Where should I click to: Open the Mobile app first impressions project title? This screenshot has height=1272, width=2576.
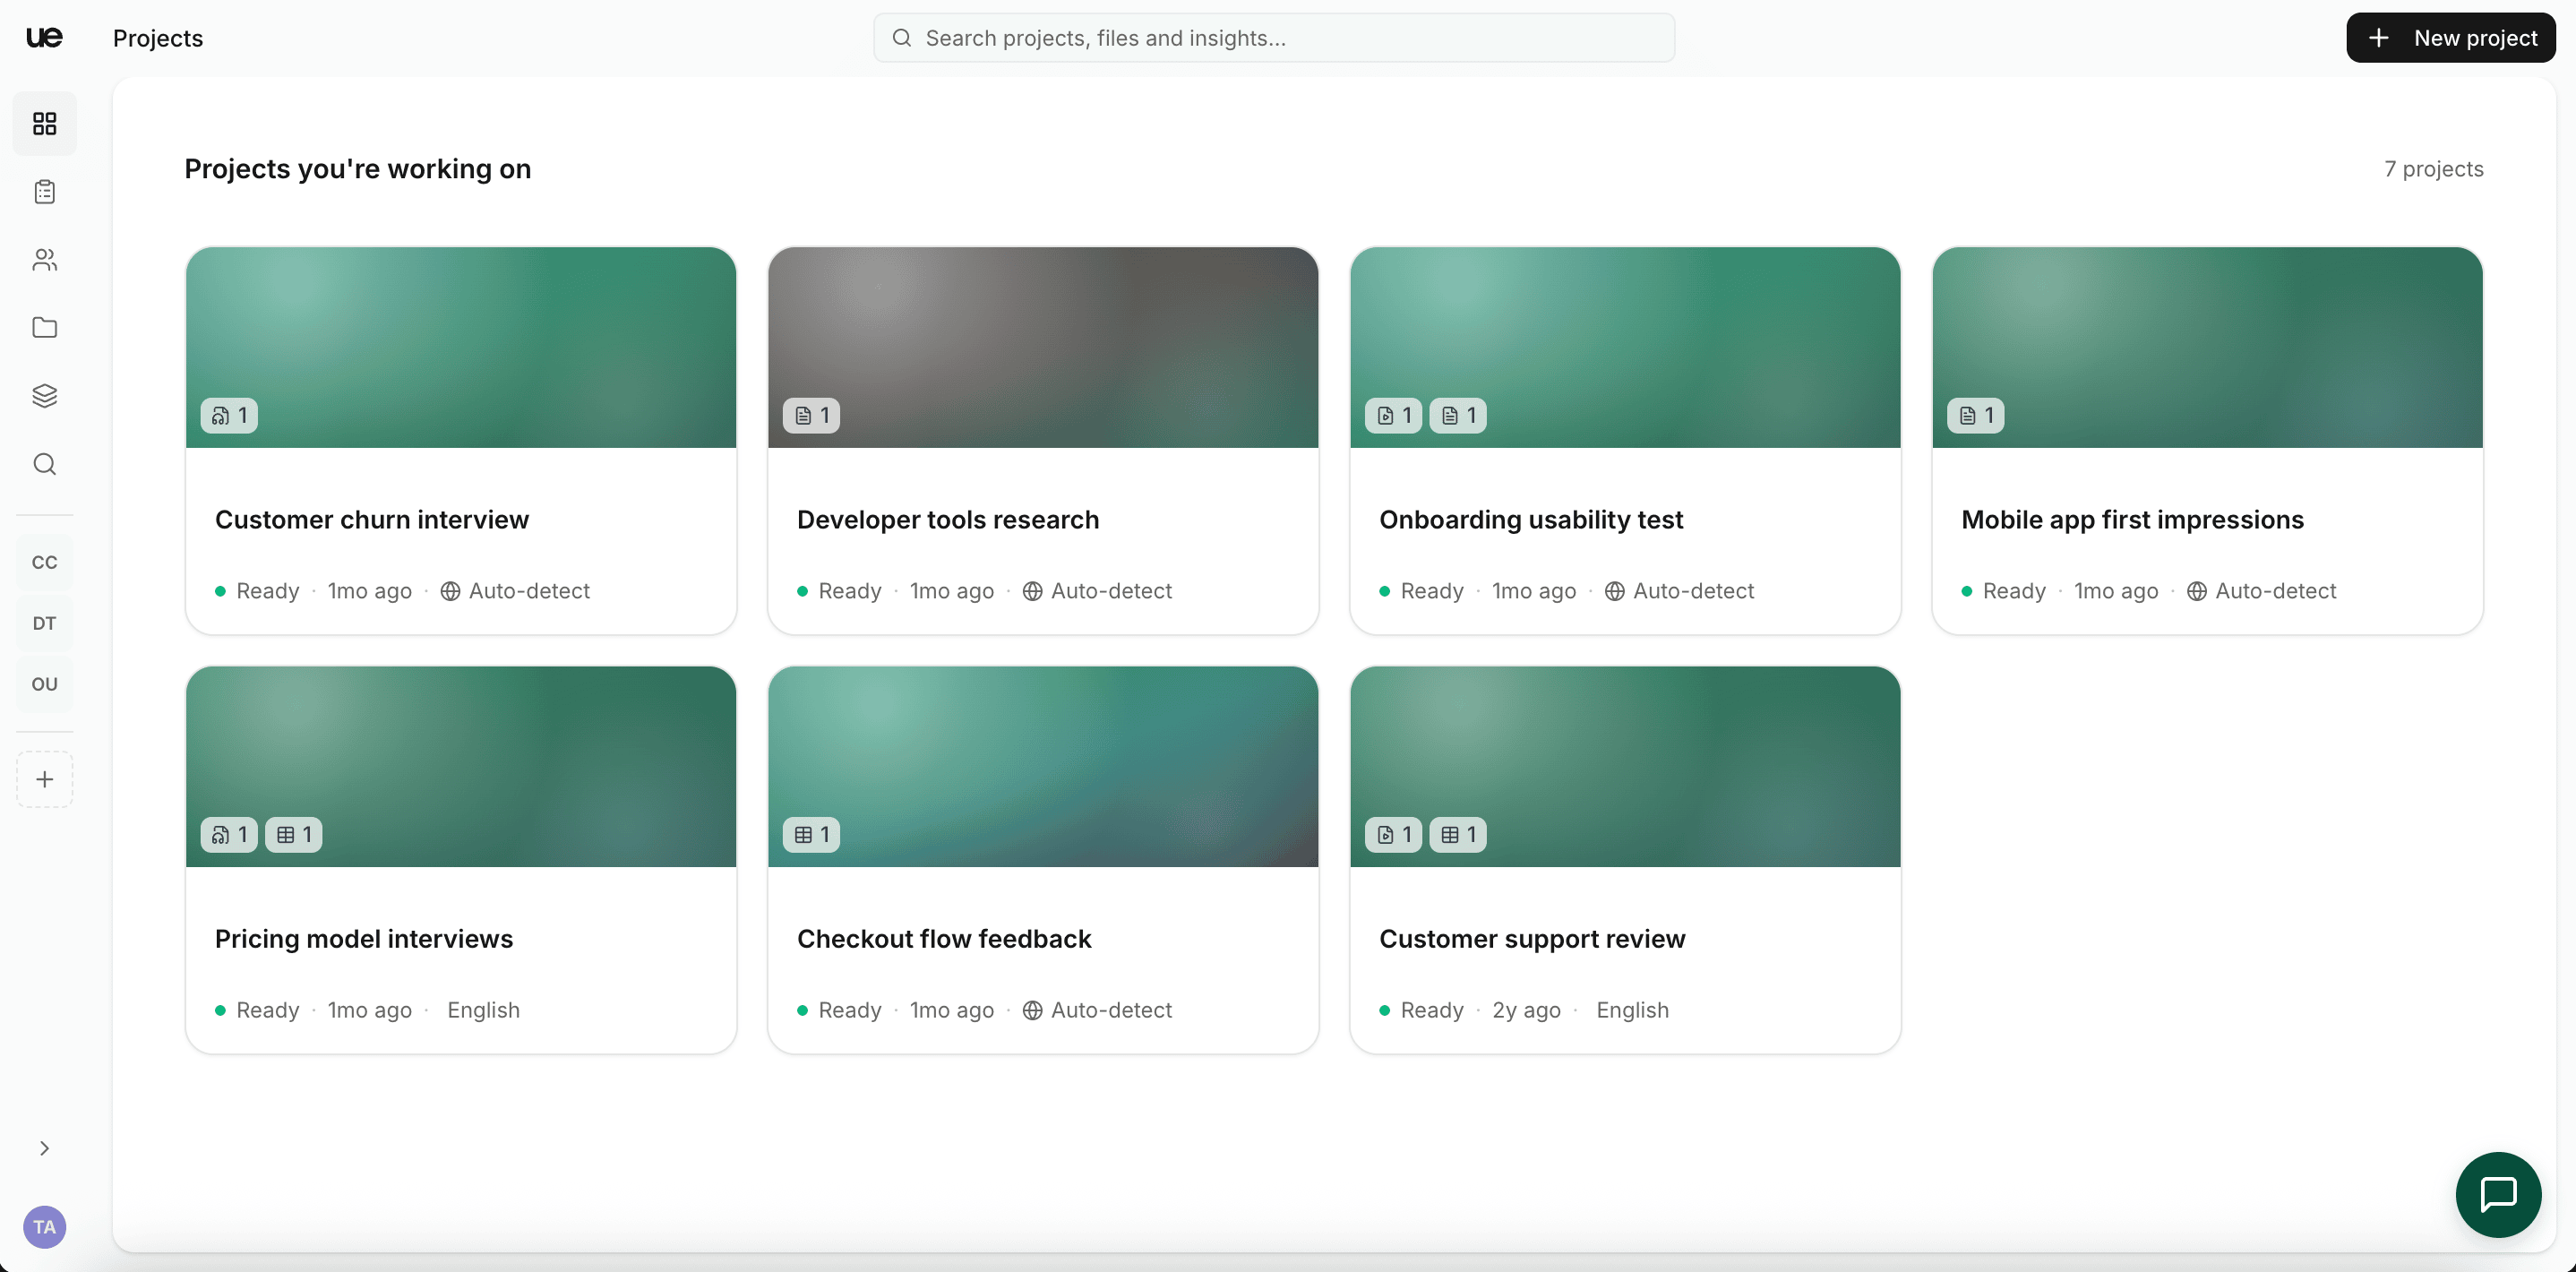(x=2132, y=520)
